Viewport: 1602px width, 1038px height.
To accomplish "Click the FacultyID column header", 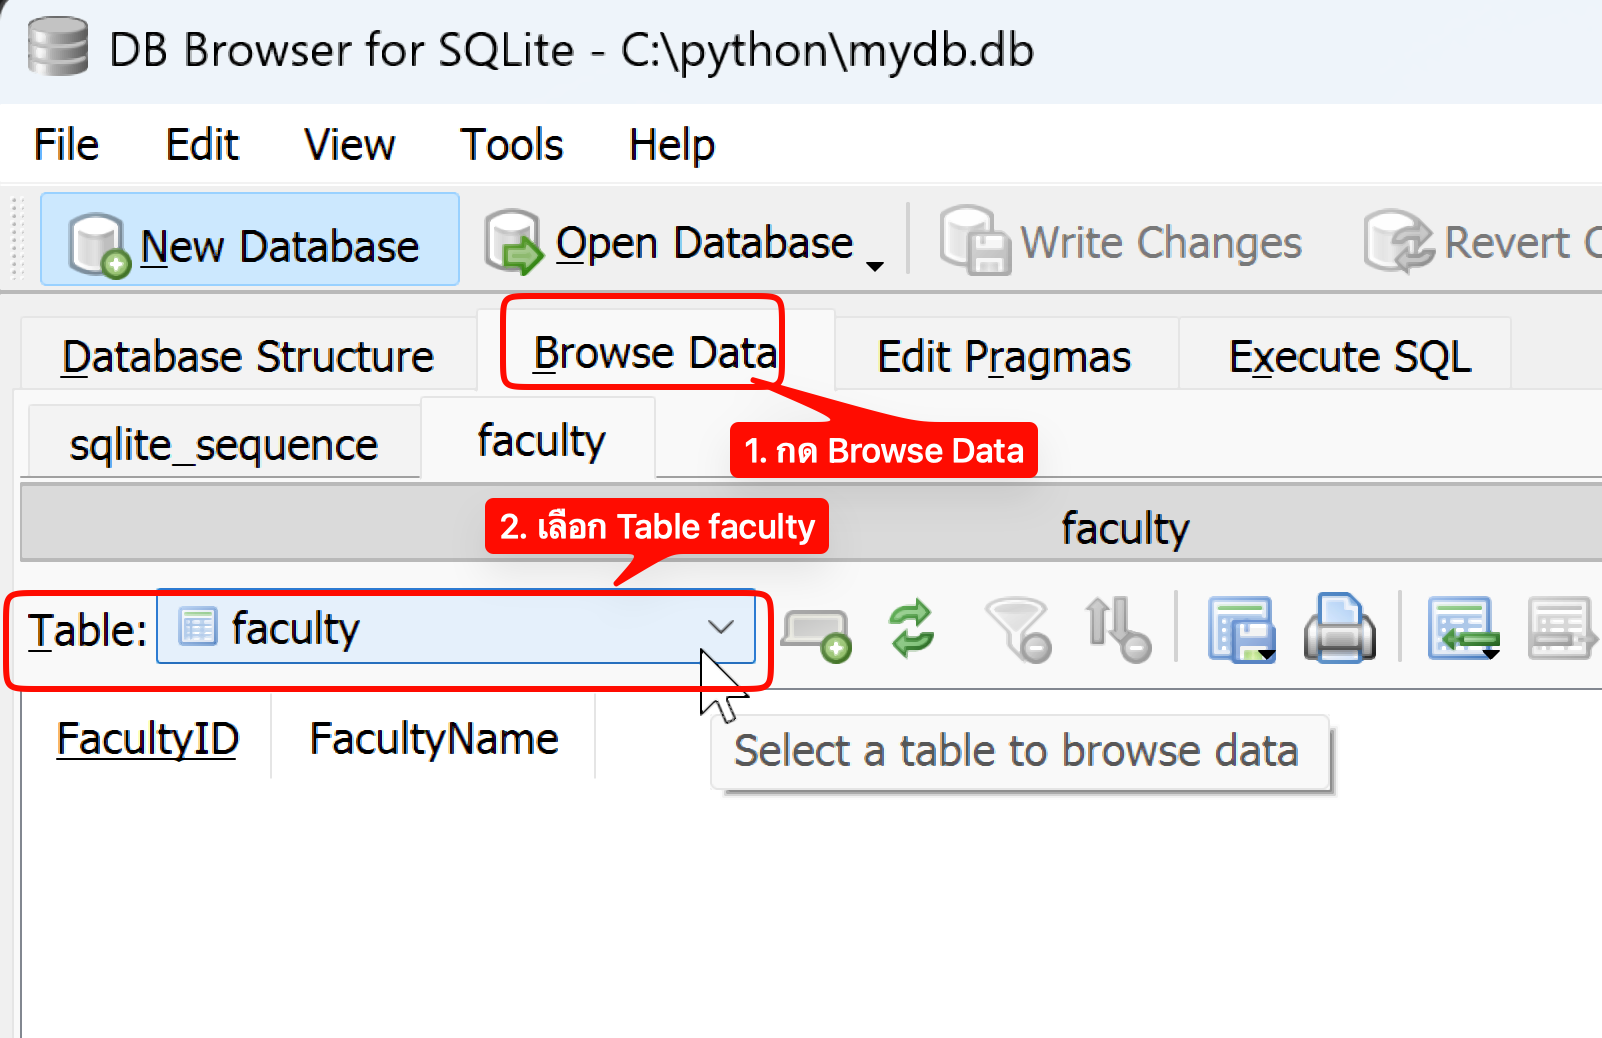I will click(x=147, y=740).
